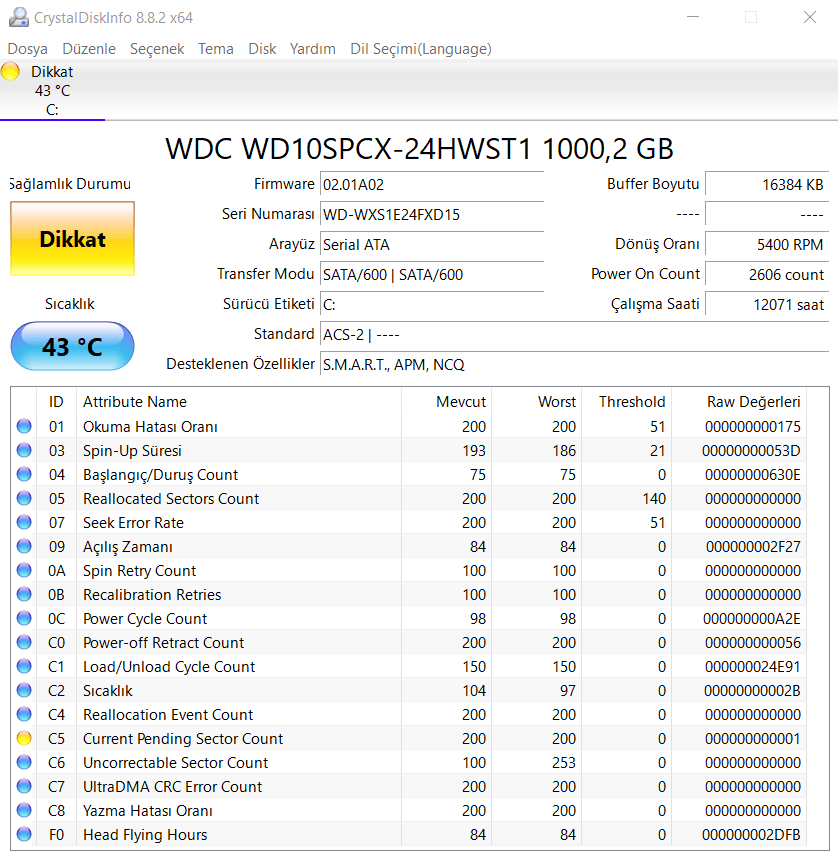Click the yellow Dikkat health status button
The height and width of the screenshot is (861, 838).
(72, 238)
